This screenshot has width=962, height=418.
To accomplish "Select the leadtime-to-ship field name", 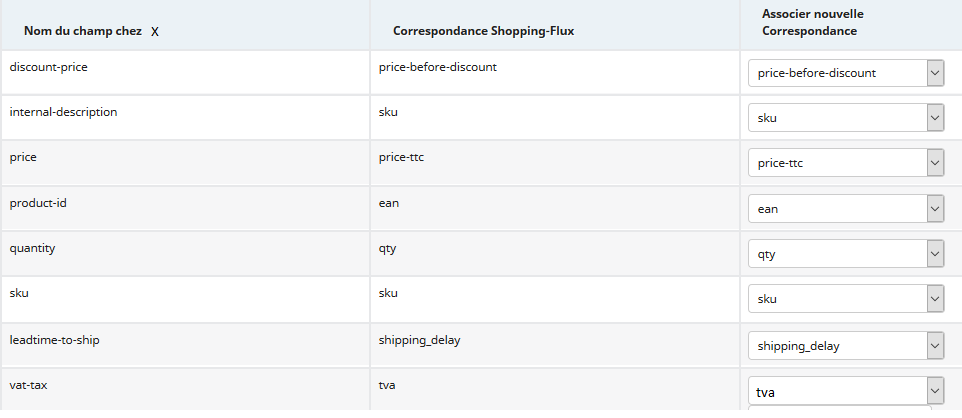I will (x=55, y=339).
